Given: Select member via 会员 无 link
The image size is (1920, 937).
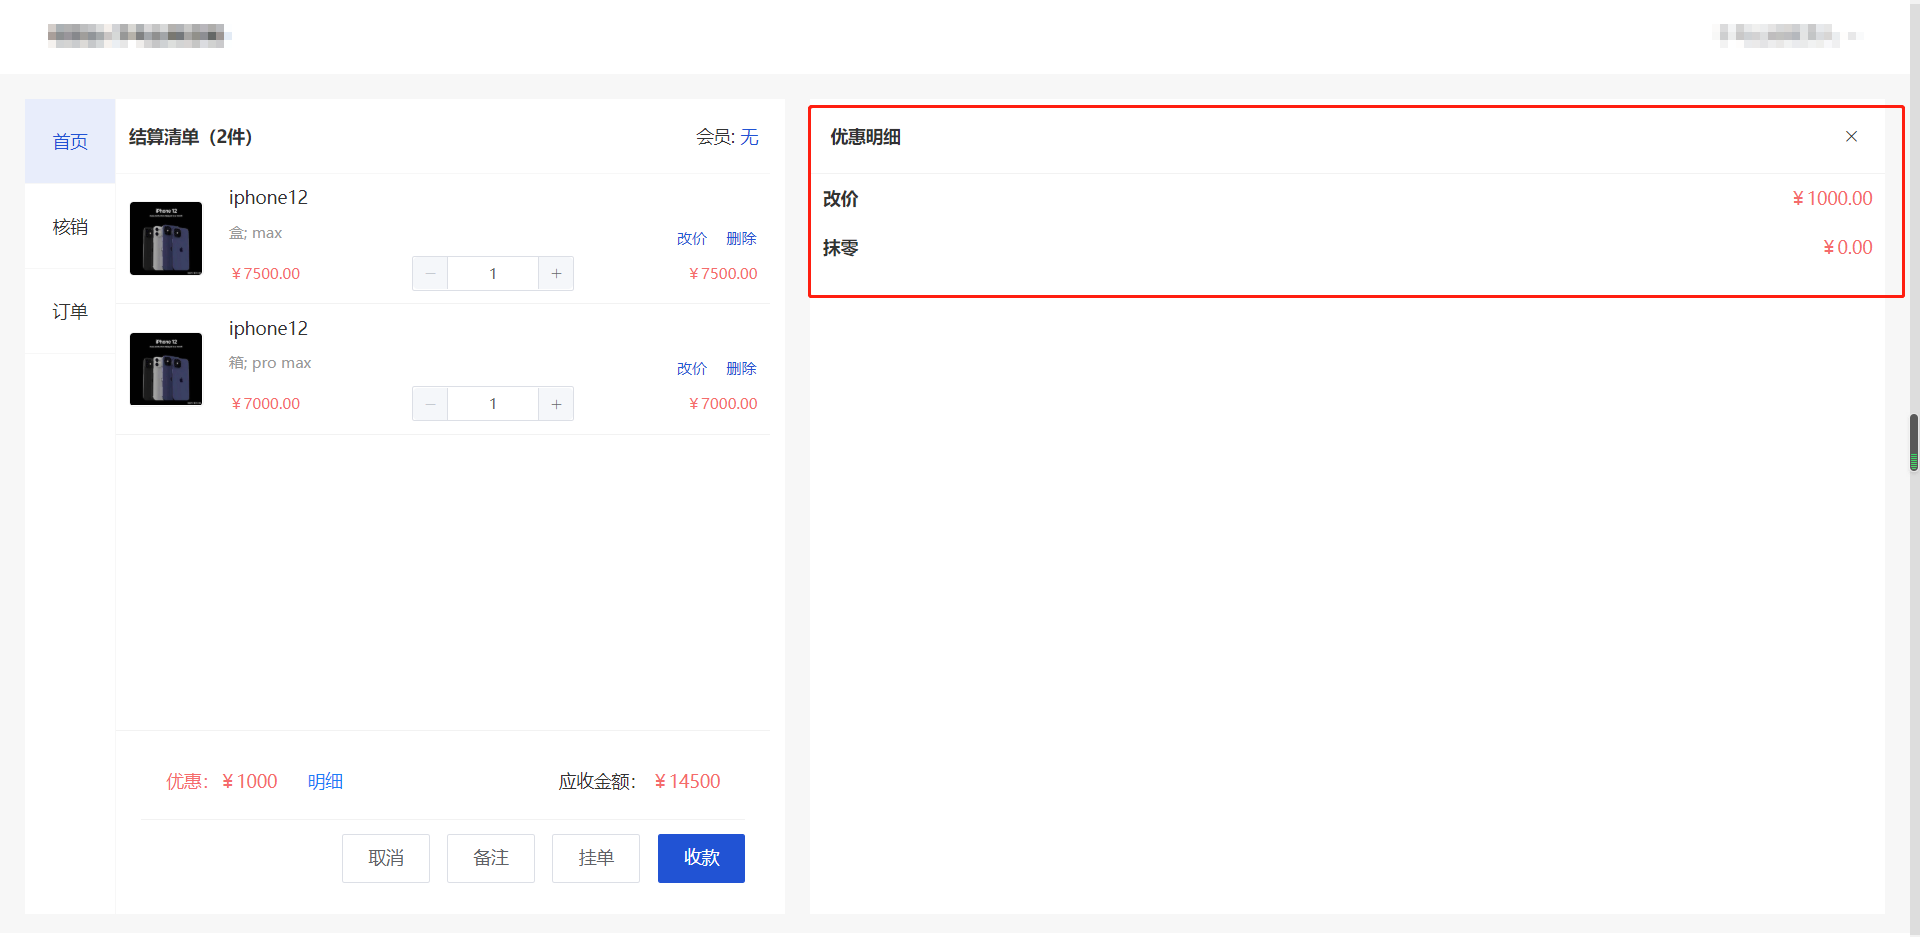Looking at the screenshot, I should pos(749,137).
